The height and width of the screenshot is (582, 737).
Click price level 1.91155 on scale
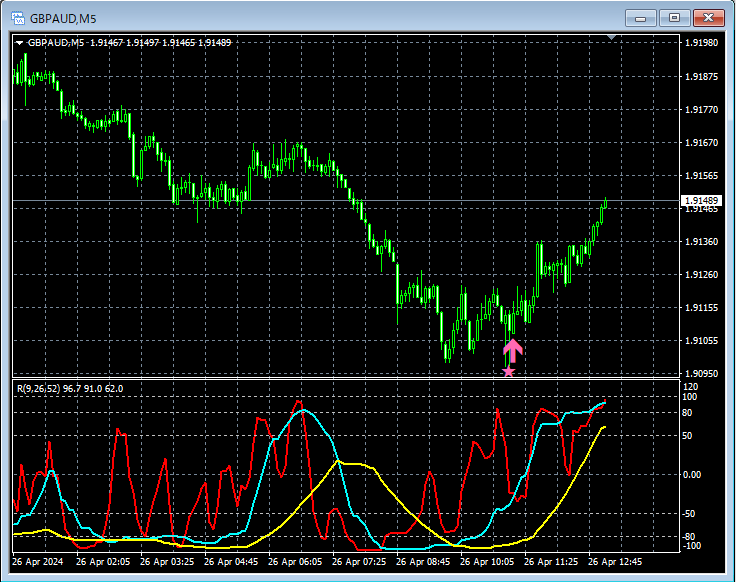[701, 307]
